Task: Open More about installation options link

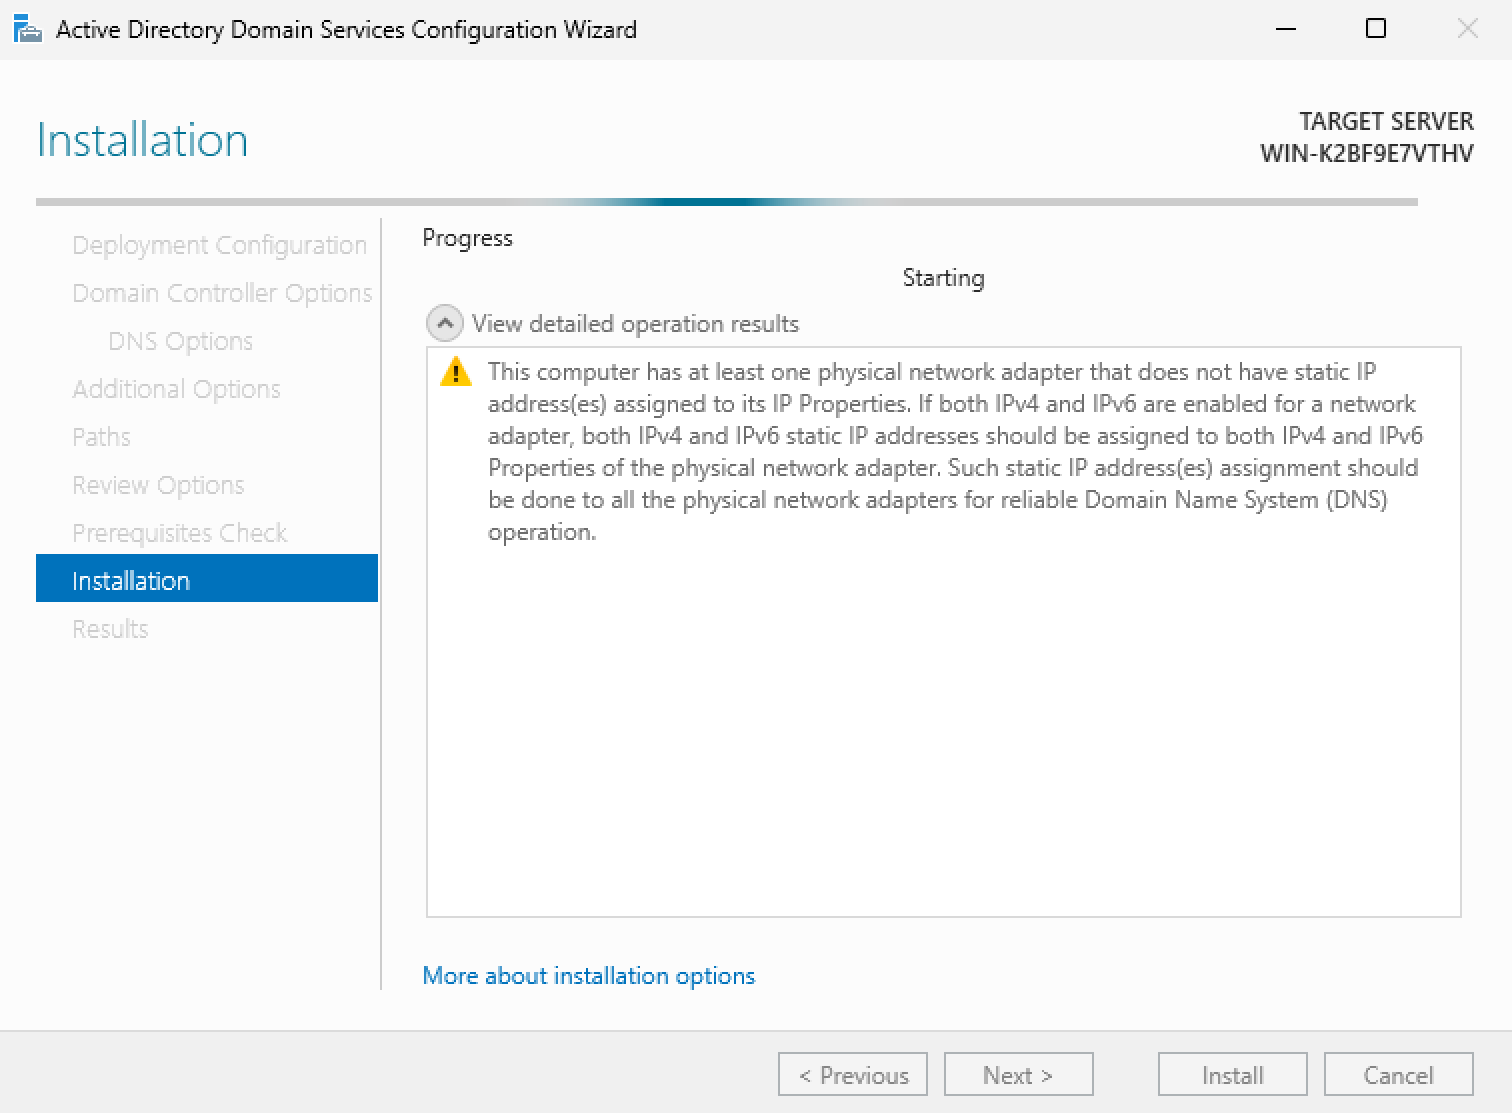Action: point(588,976)
